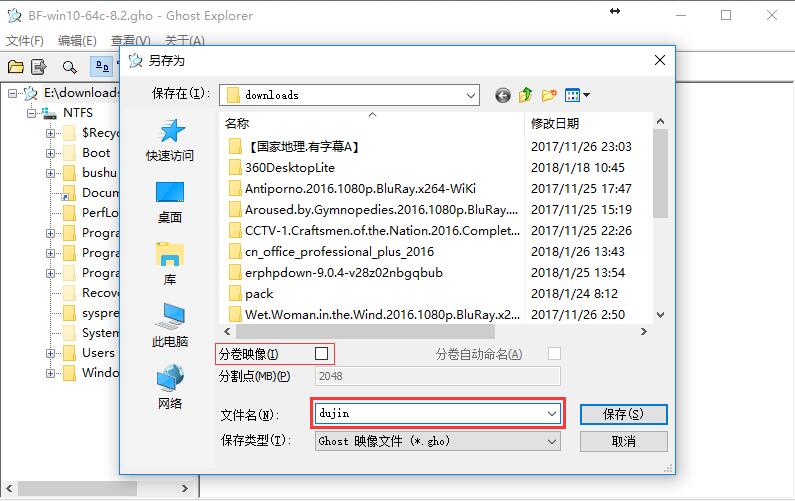Collapse the E:\downloads root tree node

point(12,93)
